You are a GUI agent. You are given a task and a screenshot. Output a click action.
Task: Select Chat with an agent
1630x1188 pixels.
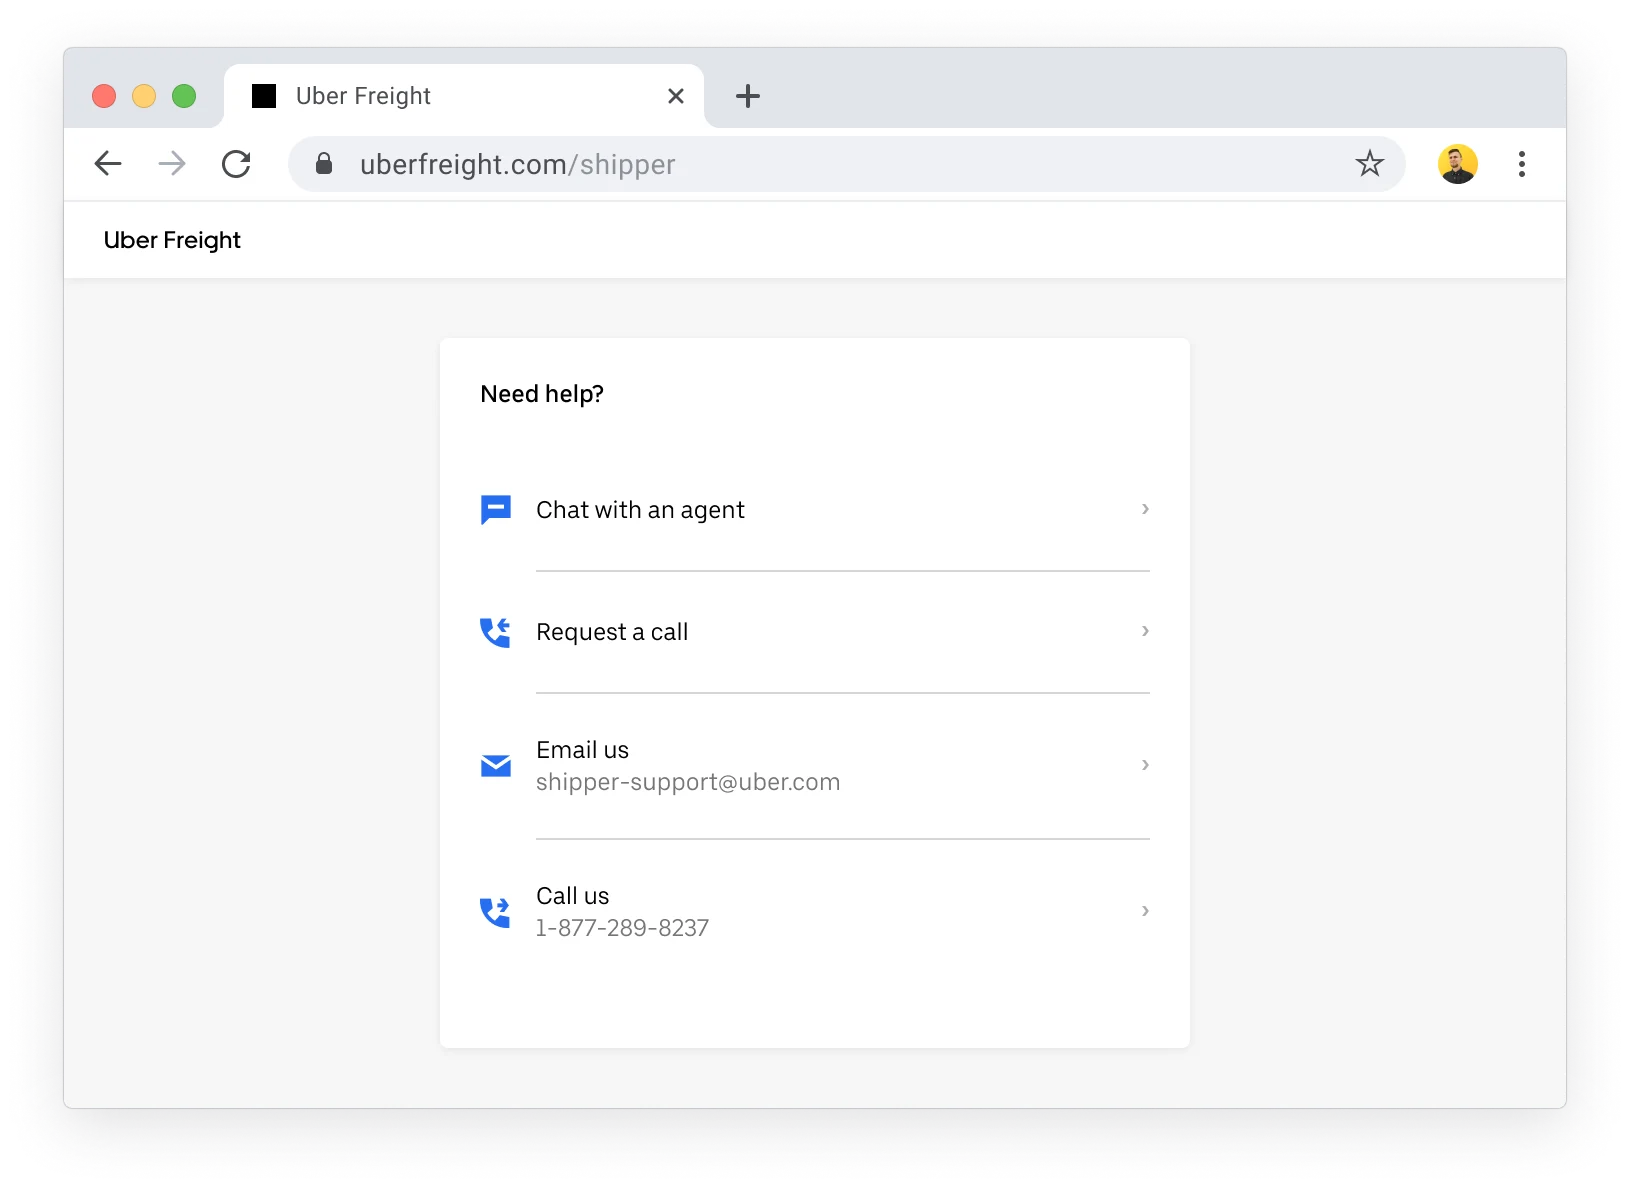(x=815, y=510)
